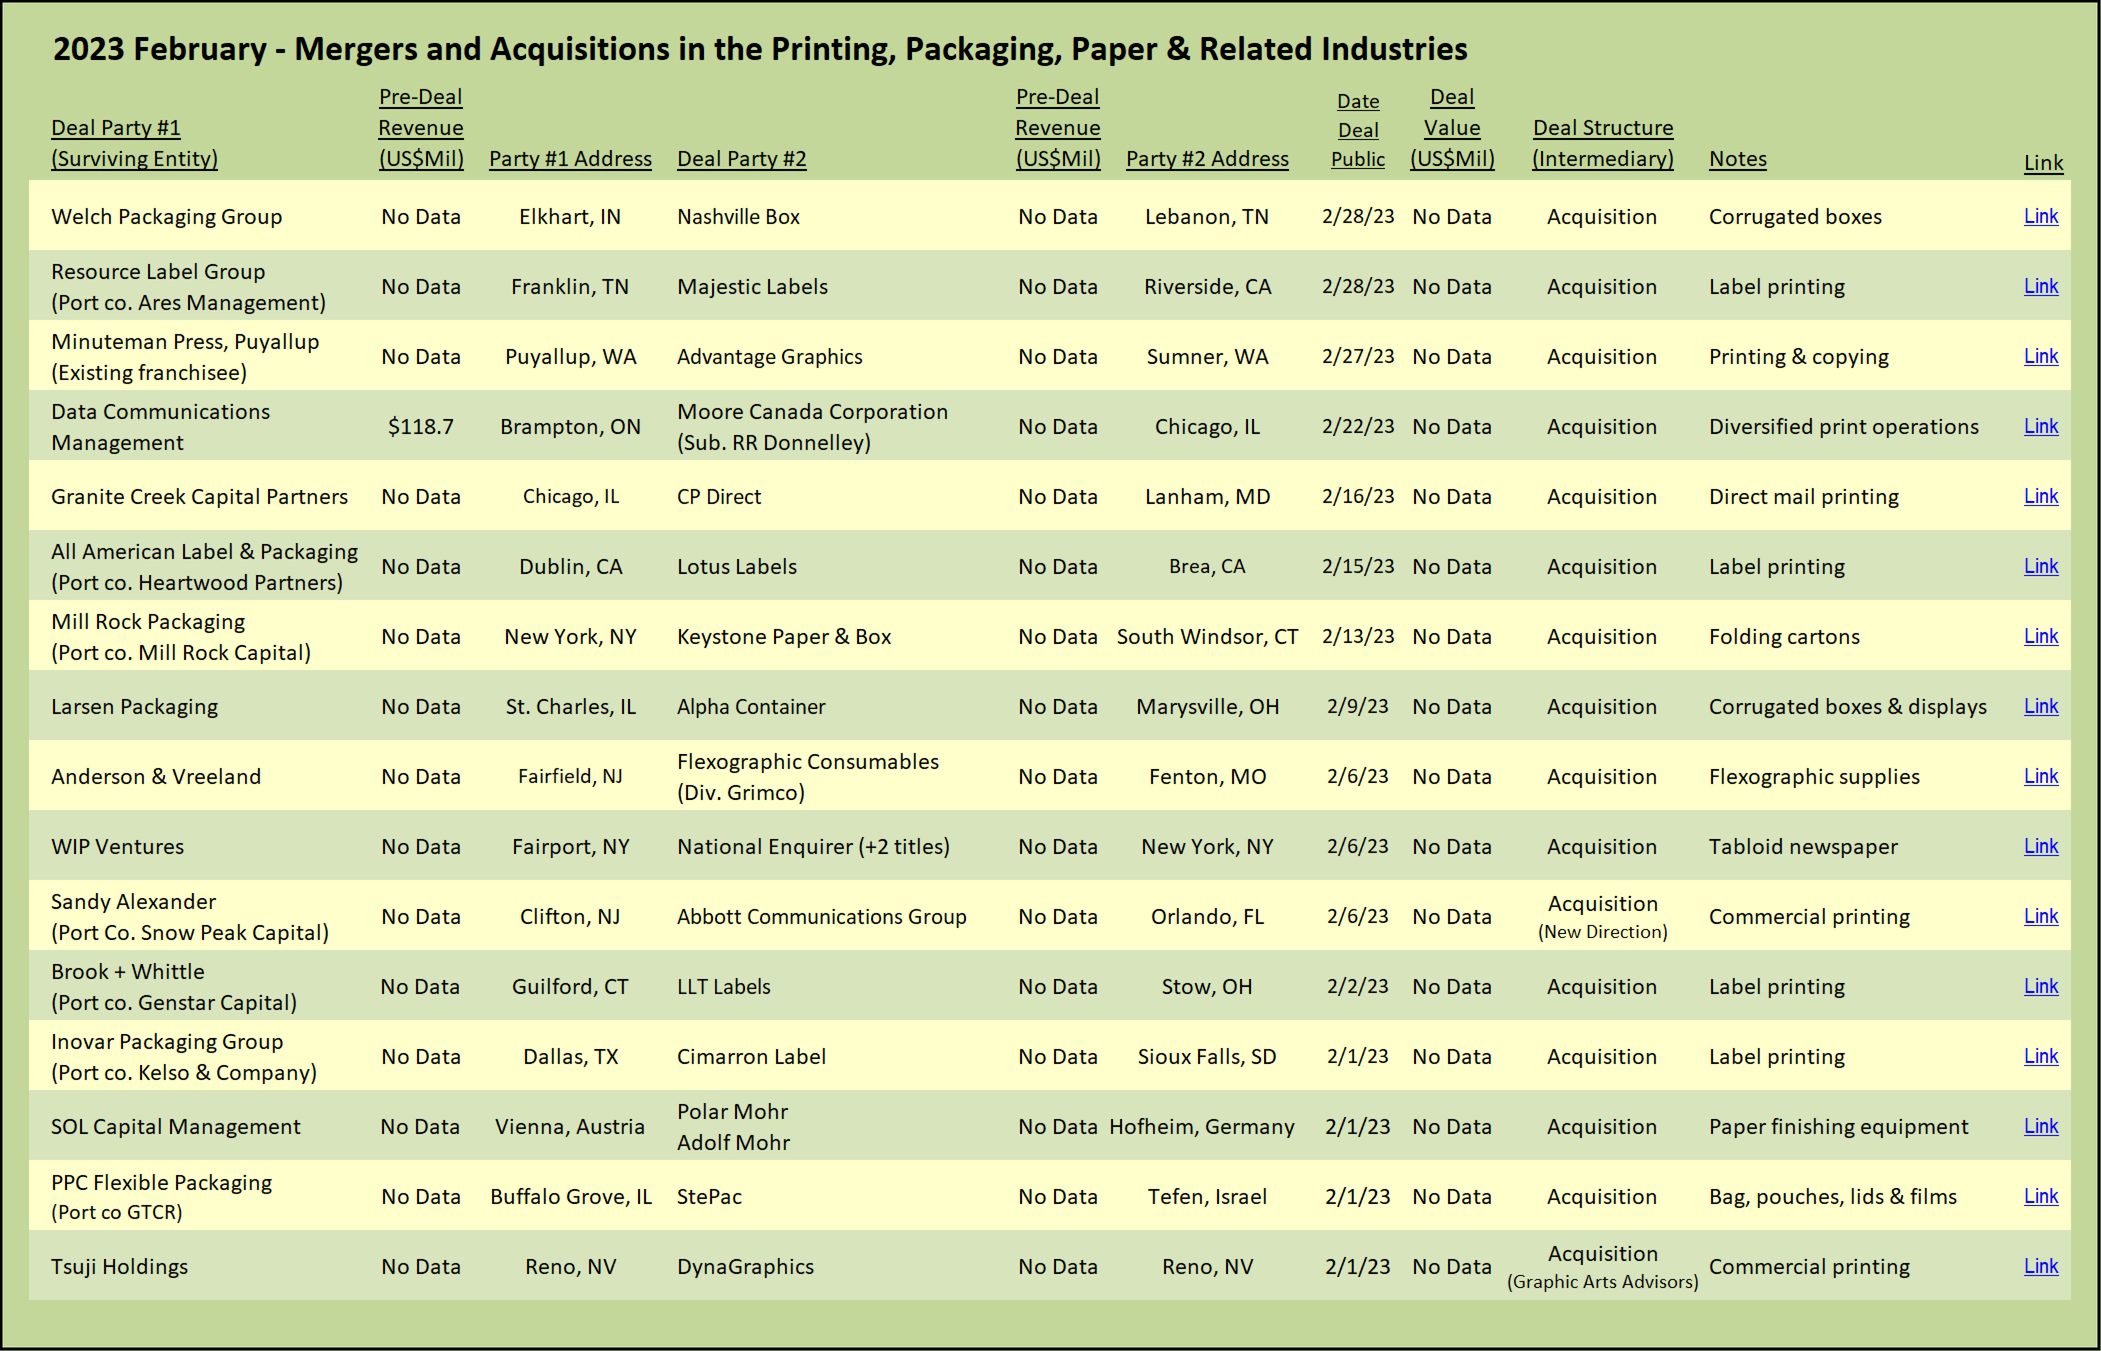The height and width of the screenshot is (1351, 2101).
Task: Open the Link for PPC Flexible Packaging row
Action: point(2040,1196)
